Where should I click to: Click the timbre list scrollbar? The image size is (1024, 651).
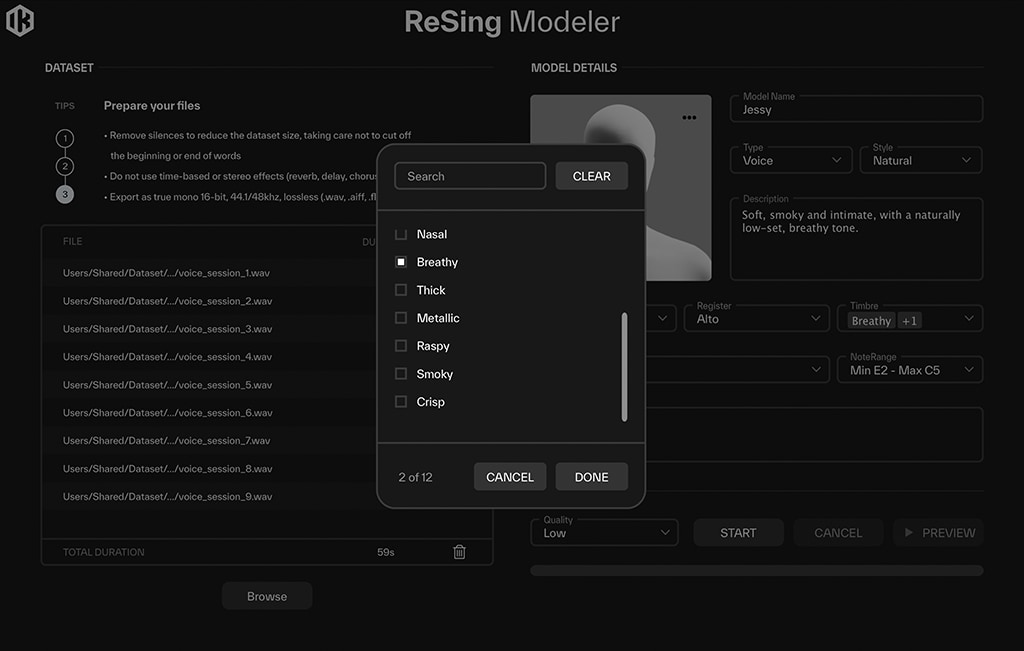tap(624, 367)
